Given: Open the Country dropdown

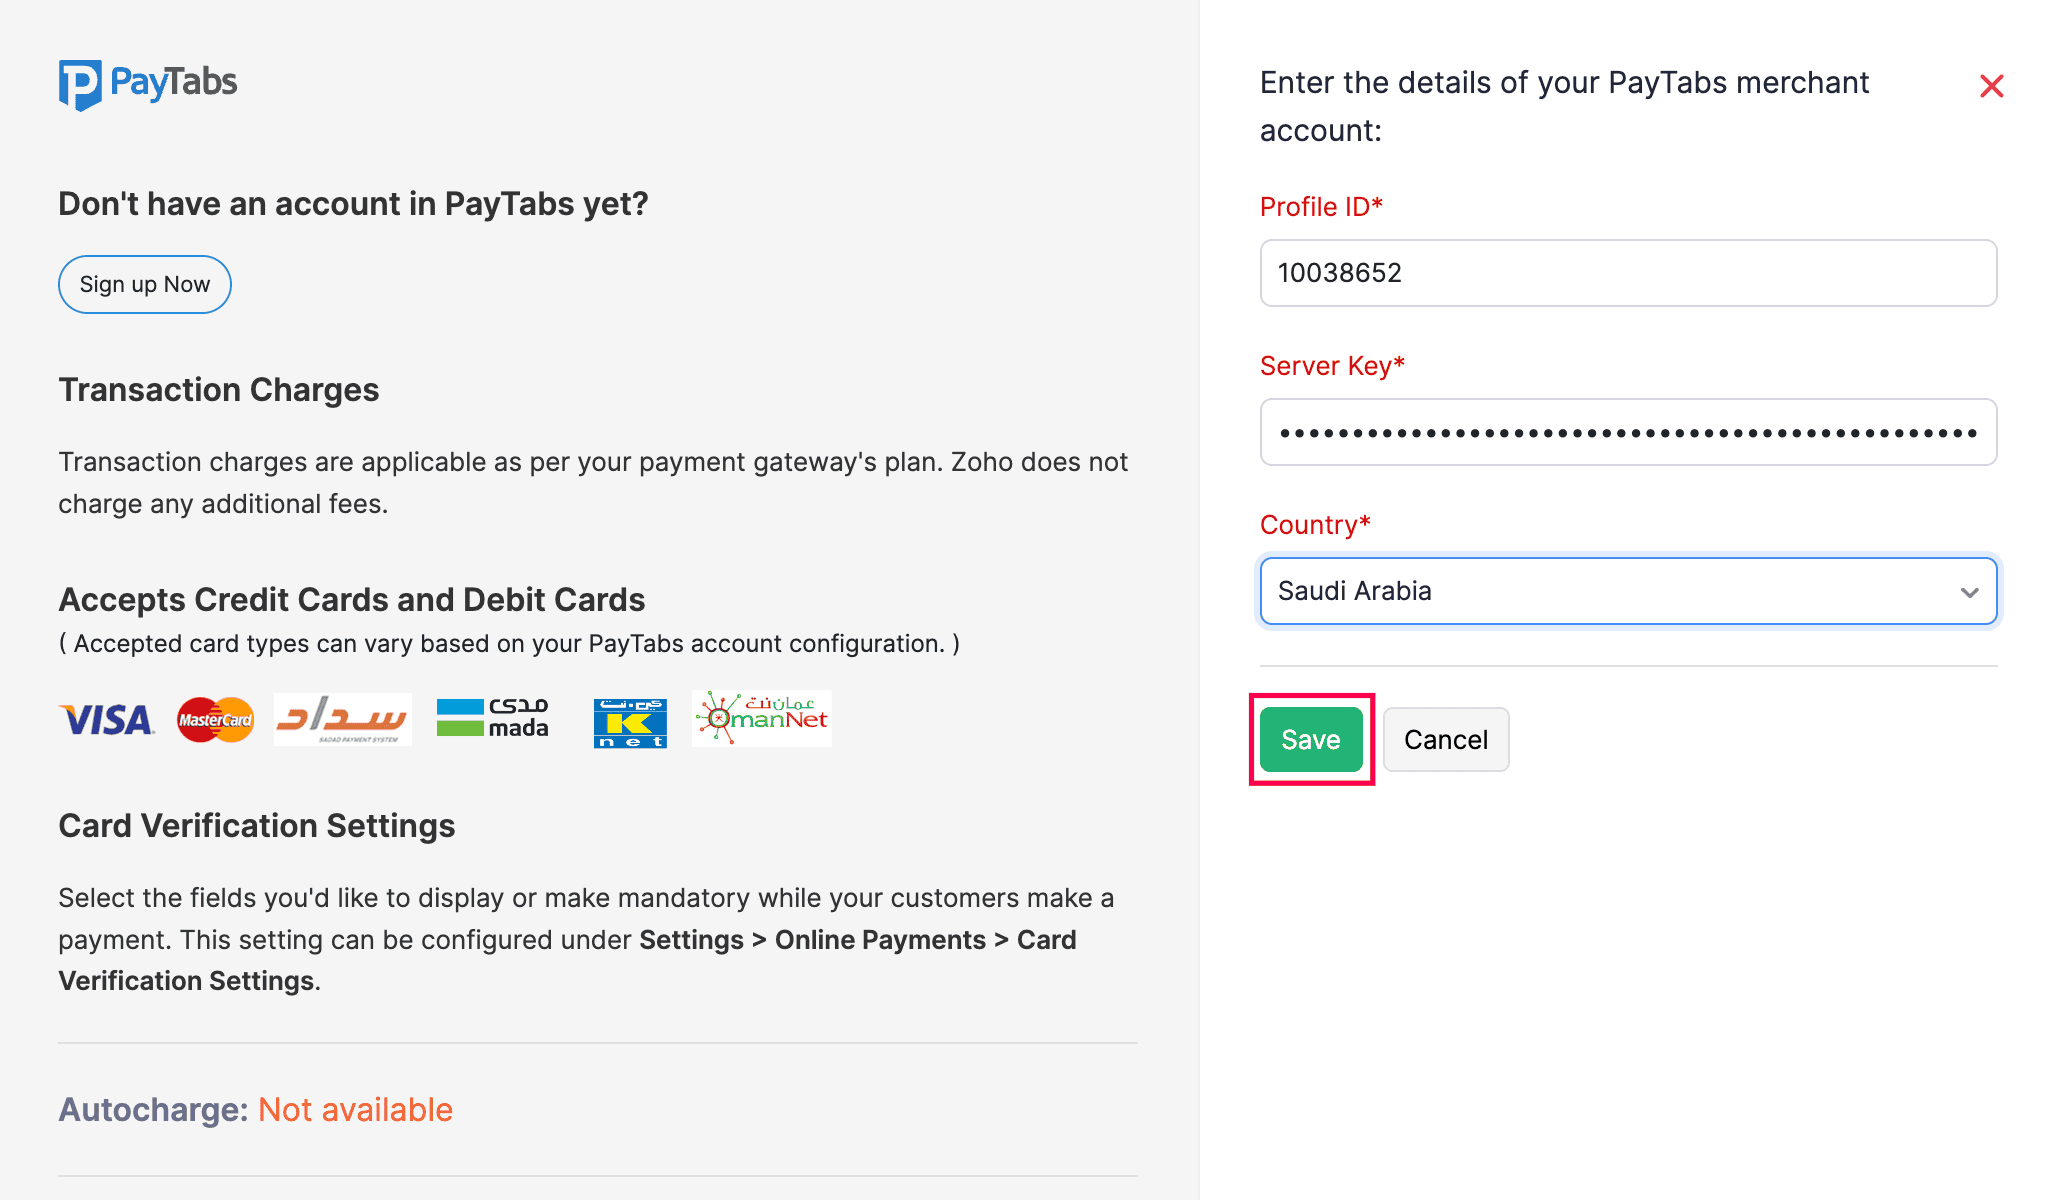Looking at the screenshot, I should click(x=1627, y=591).
